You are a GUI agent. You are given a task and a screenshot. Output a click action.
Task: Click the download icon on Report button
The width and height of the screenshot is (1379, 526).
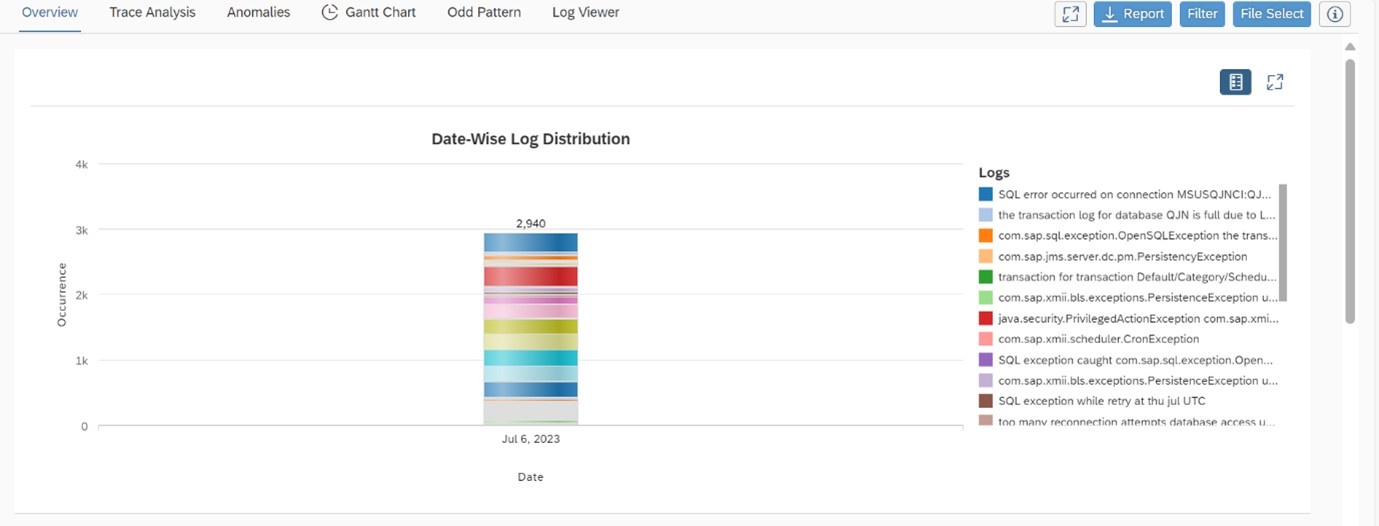pos(1110,14)
